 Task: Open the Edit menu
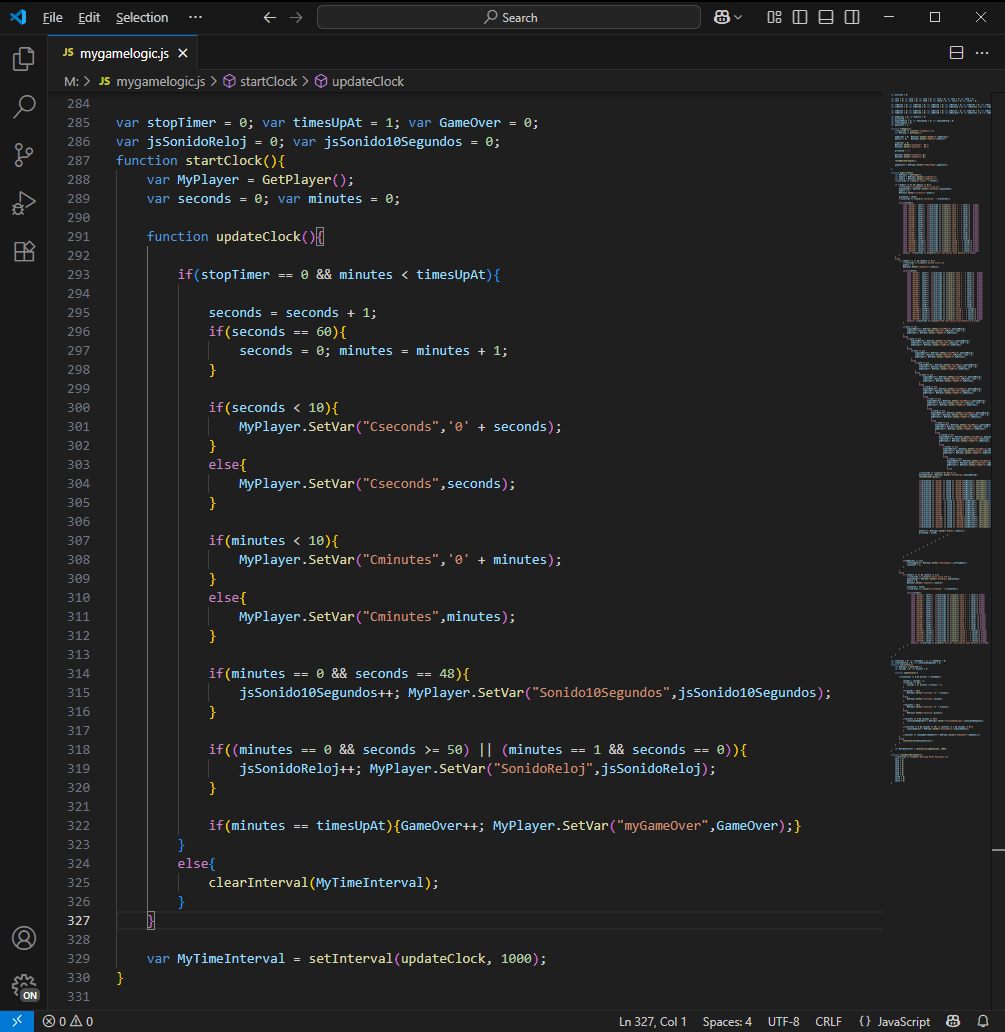click(89, 17)
